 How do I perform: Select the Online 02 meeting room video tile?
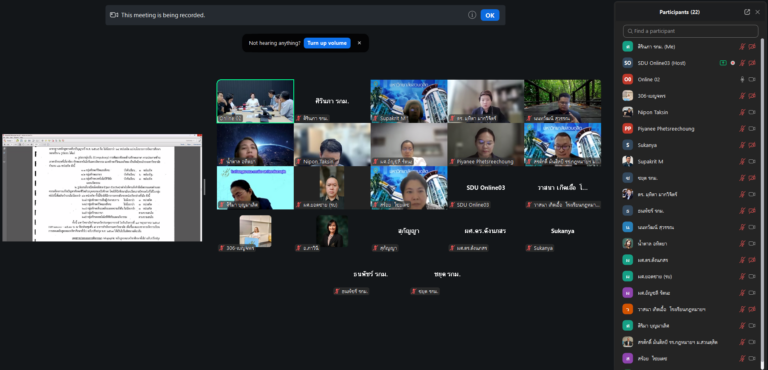(x=255, y=101)
